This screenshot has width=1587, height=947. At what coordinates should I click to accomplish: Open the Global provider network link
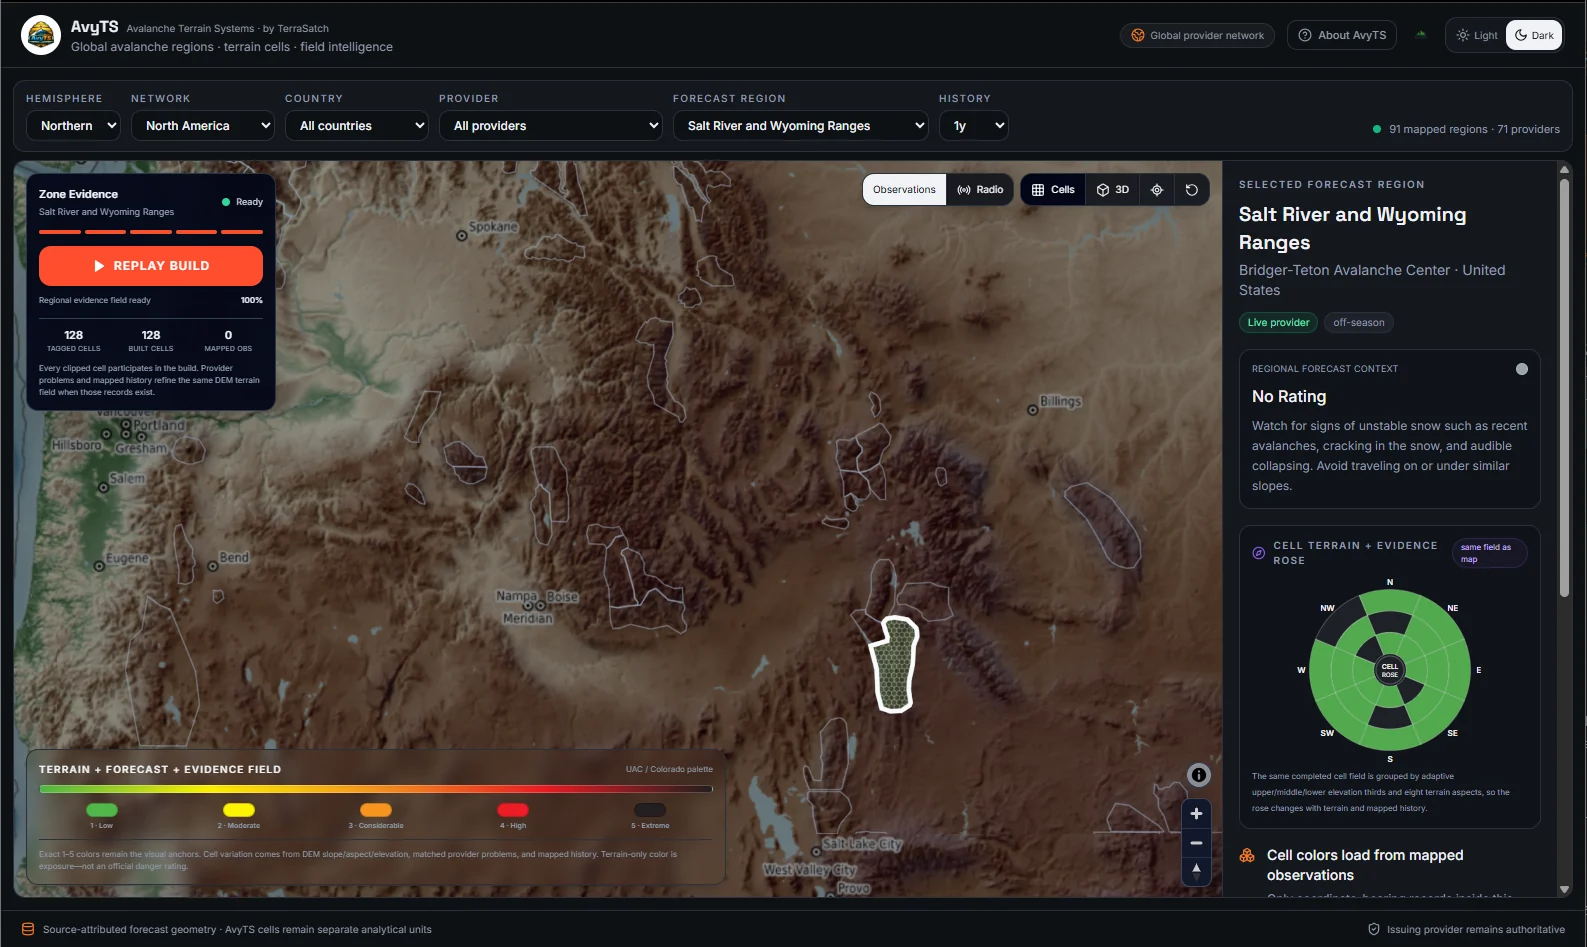pos(1197,35)
